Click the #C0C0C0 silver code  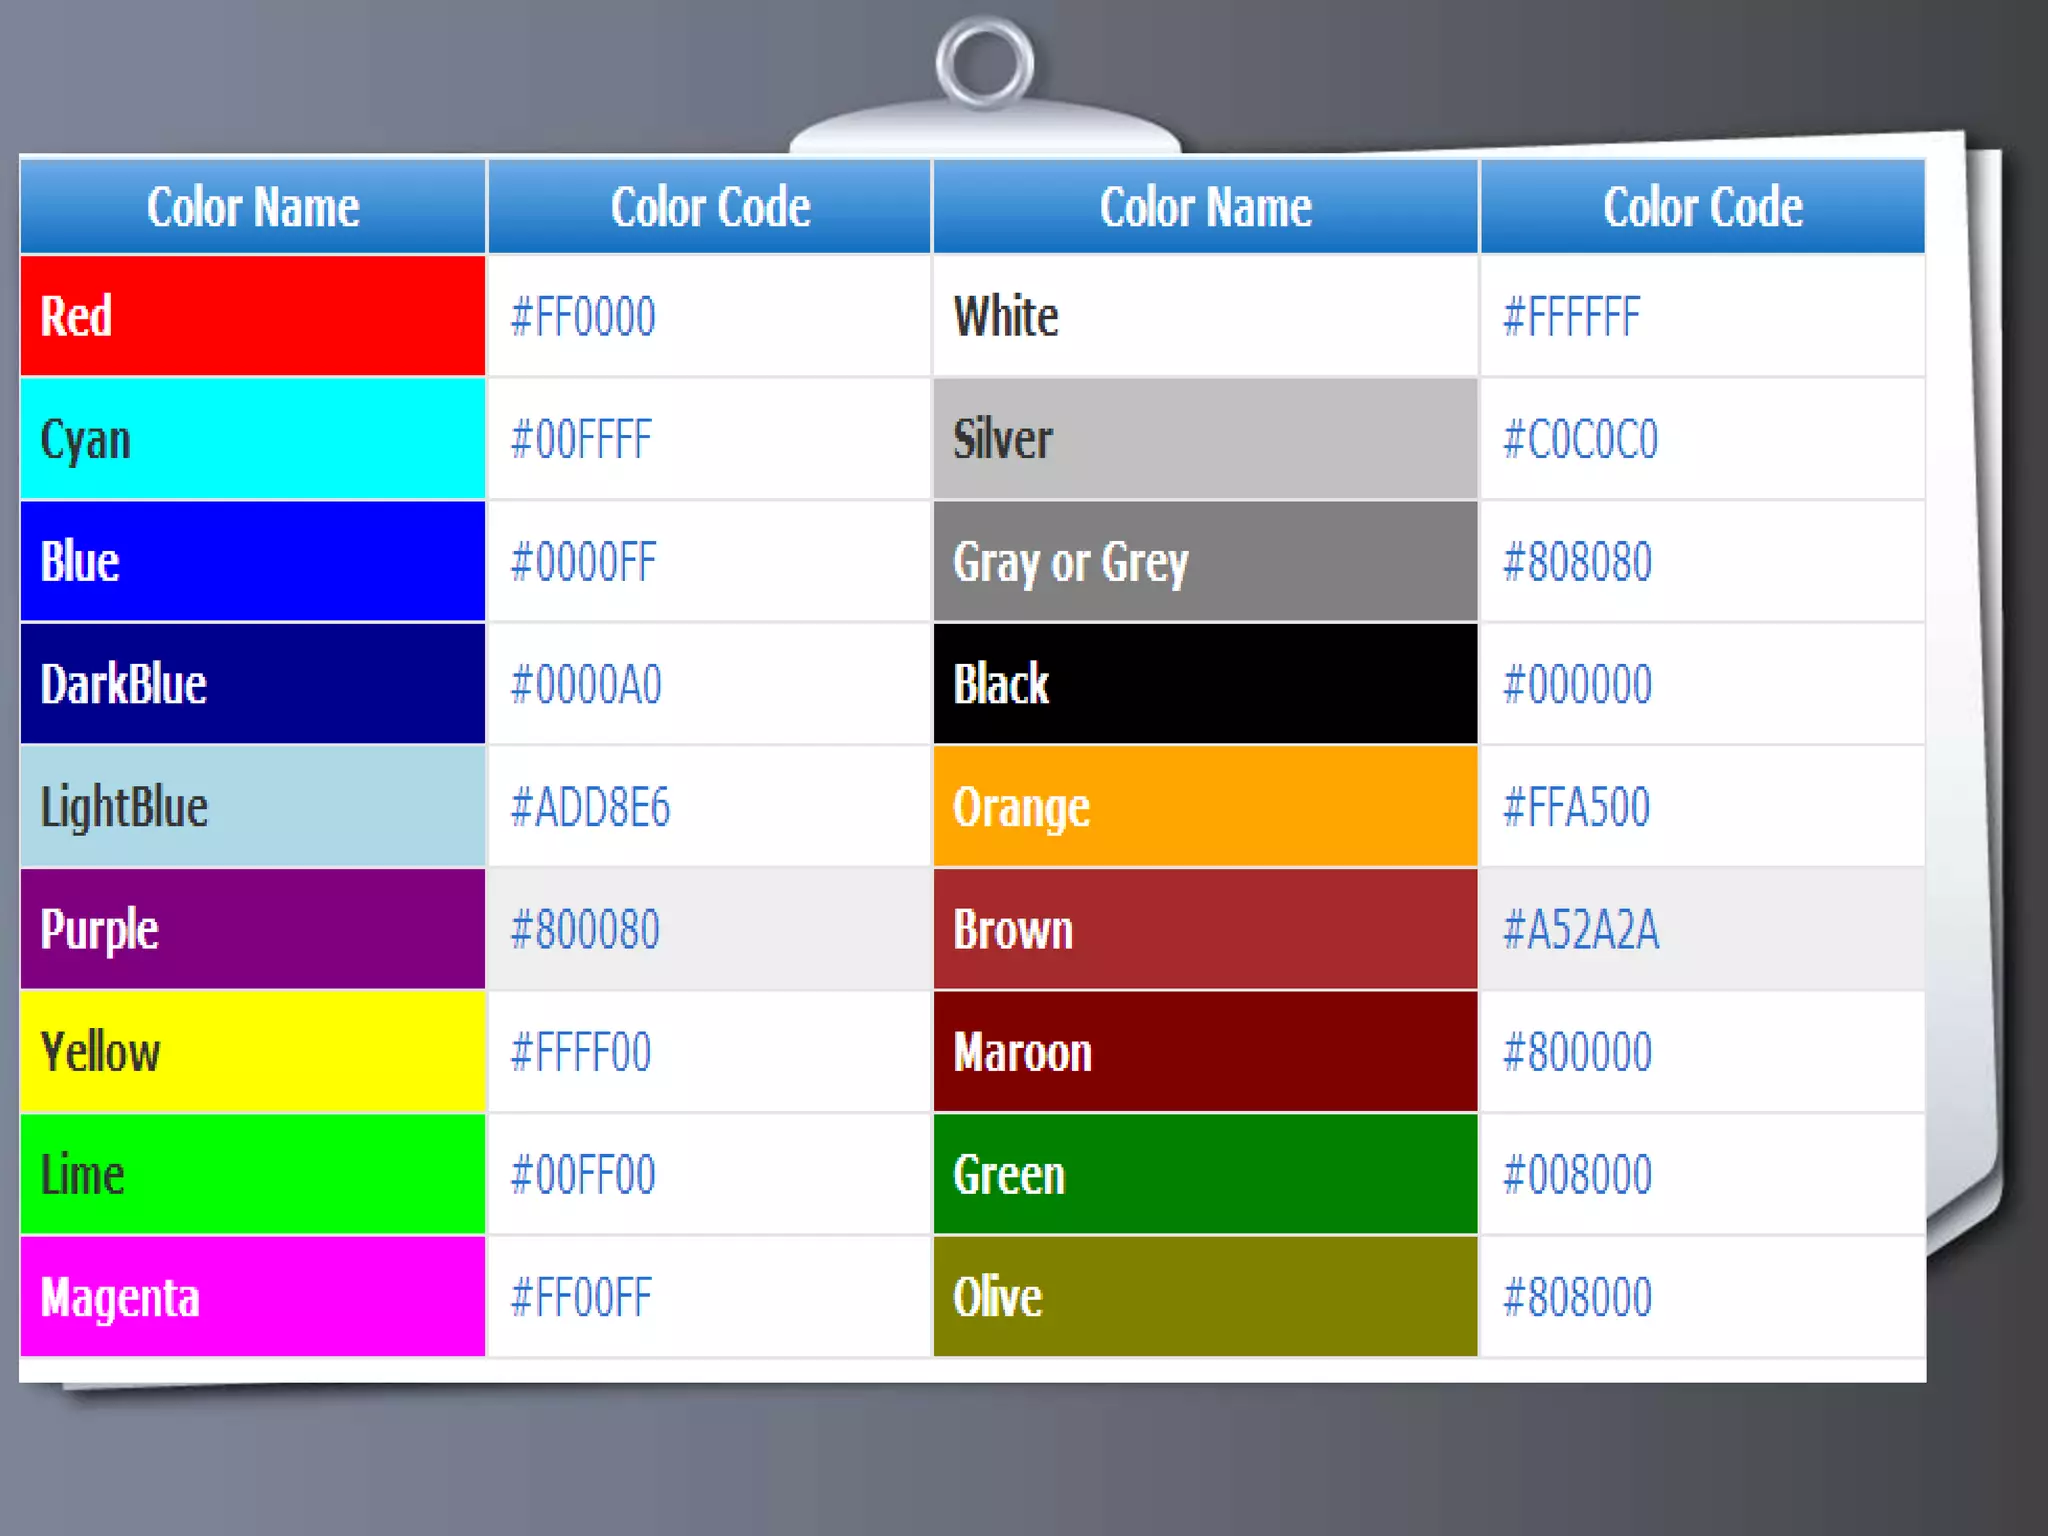coord(1580,440)
